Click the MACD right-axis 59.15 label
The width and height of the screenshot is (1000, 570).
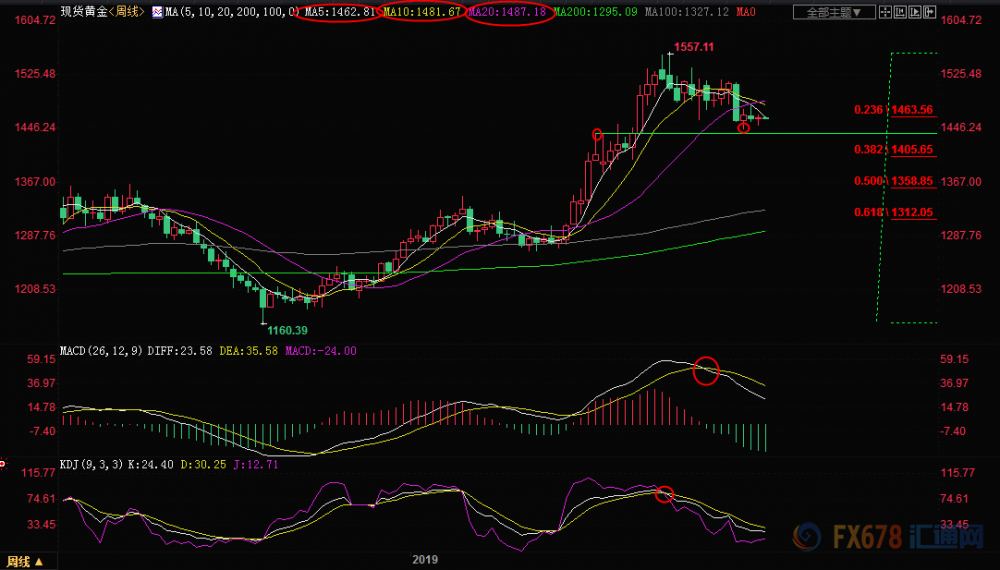tap(954, 360)
